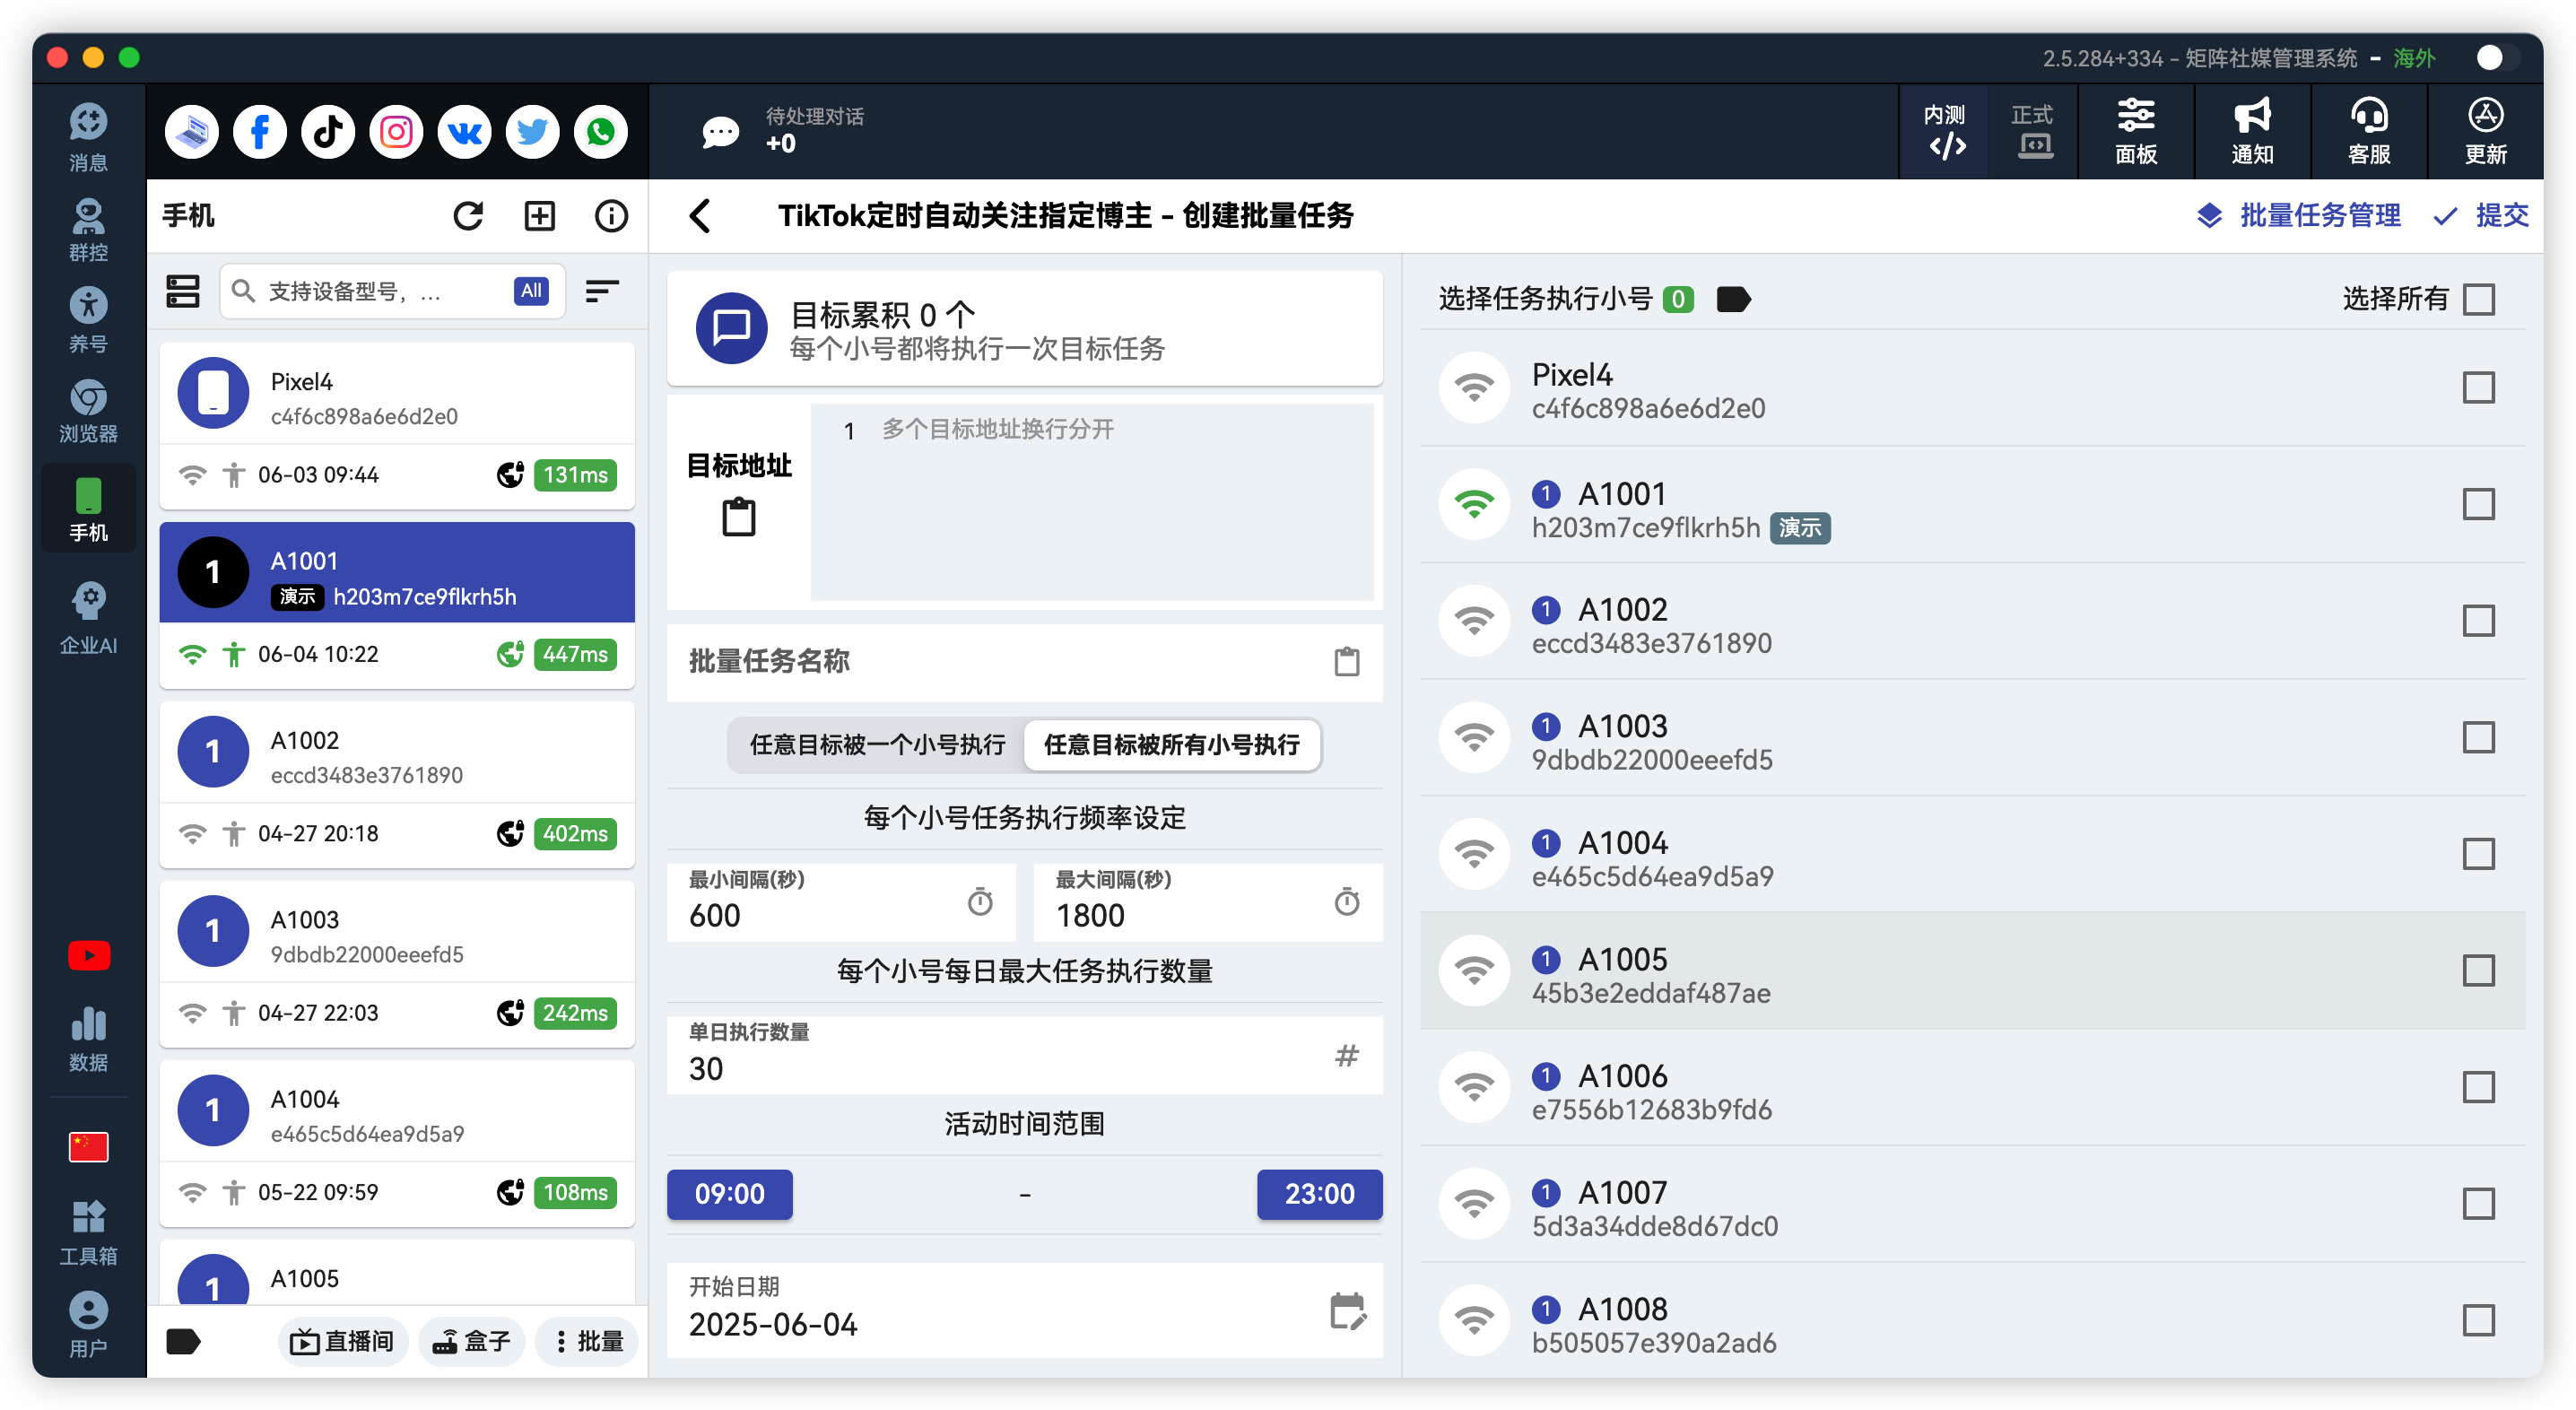Open YouTube icon in left sidebar
The image size is (2576, 1410).
(x=89, y=956)
